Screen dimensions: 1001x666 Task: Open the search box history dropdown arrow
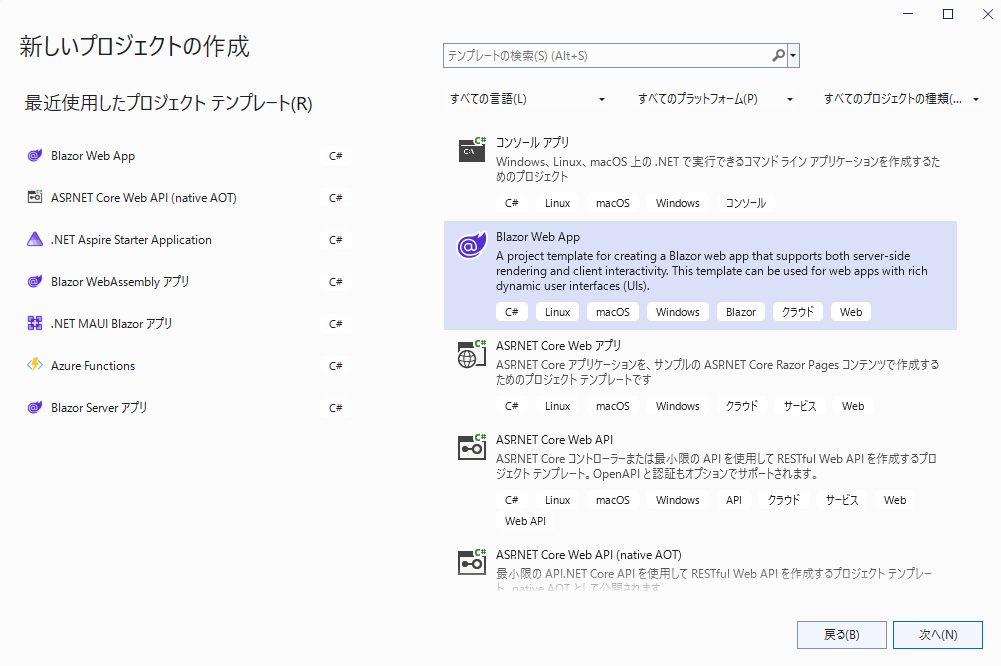coord(793,56)
